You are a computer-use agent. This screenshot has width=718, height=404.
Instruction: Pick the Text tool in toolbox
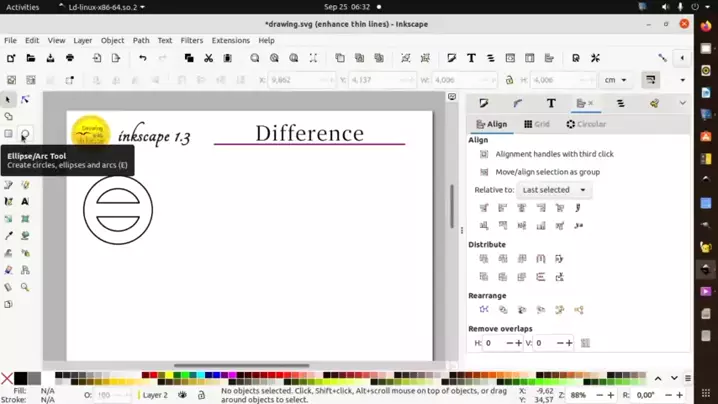click(x=25, y=202)
